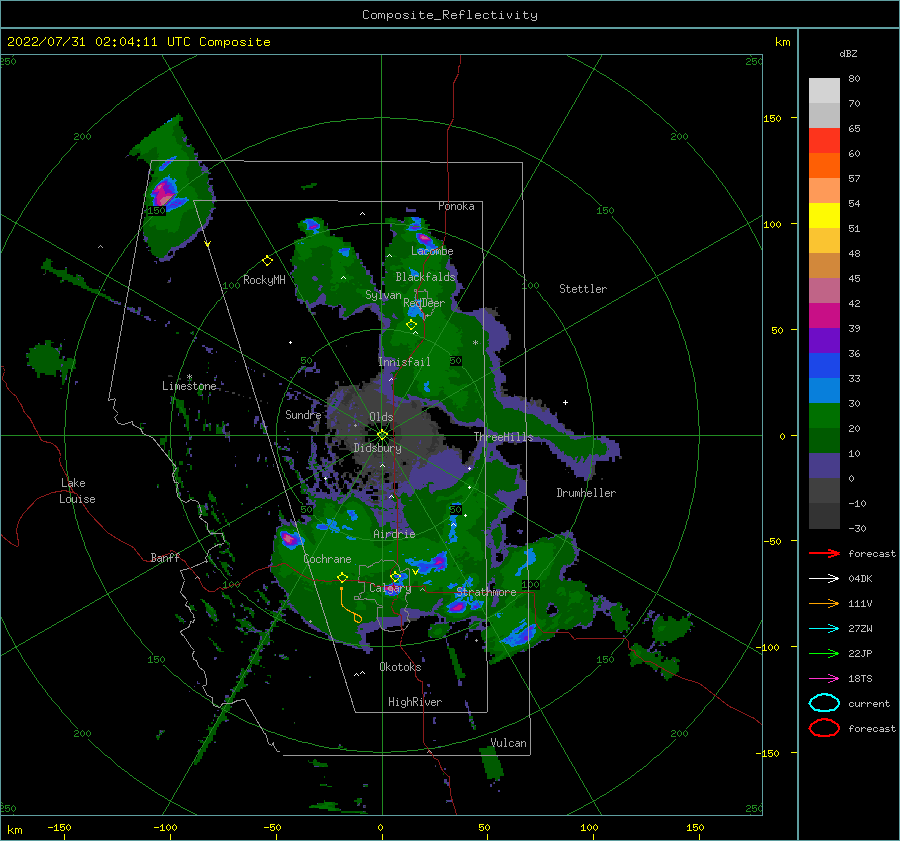Click the green 22JP arrow icon
Image resolution: width=900 pixels, height=841 pixels.
pyautogui.click(x=824, y=653)
